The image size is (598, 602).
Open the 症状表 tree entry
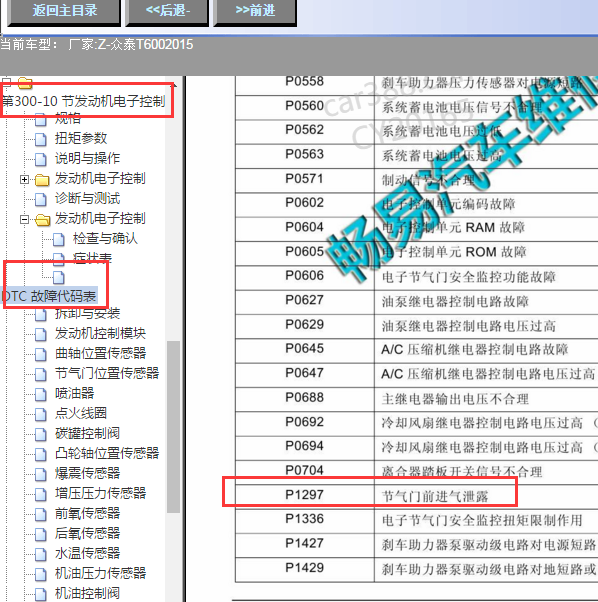92,258
